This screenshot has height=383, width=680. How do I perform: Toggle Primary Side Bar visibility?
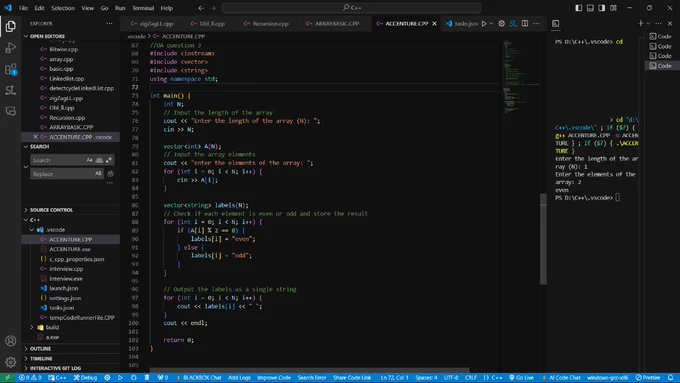click(x=579, y=8)
